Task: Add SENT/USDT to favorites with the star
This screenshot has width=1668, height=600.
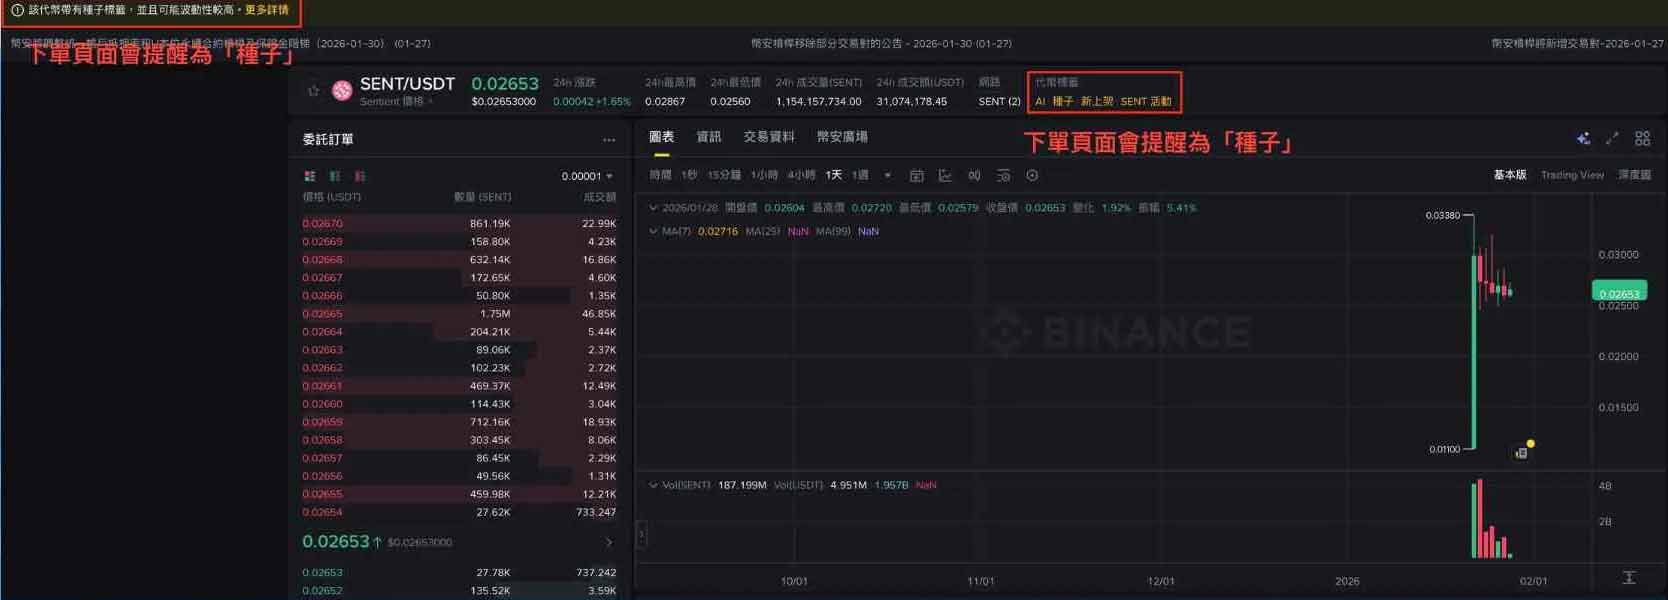Action: pos(313,91)
